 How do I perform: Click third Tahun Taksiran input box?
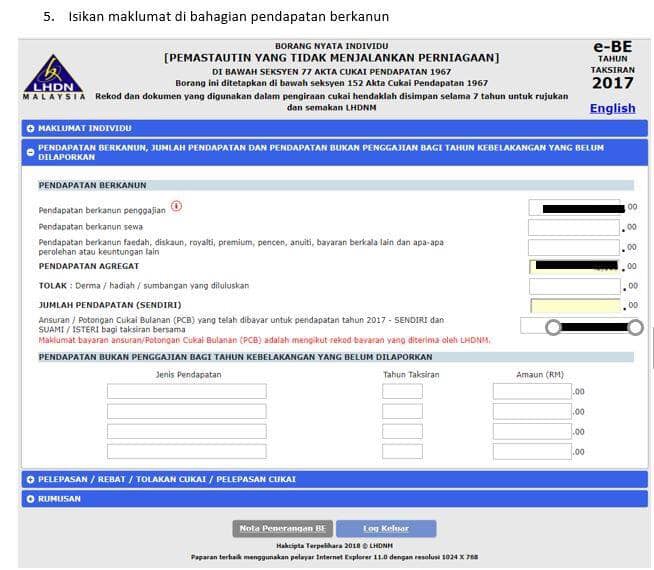pos(402,431)
